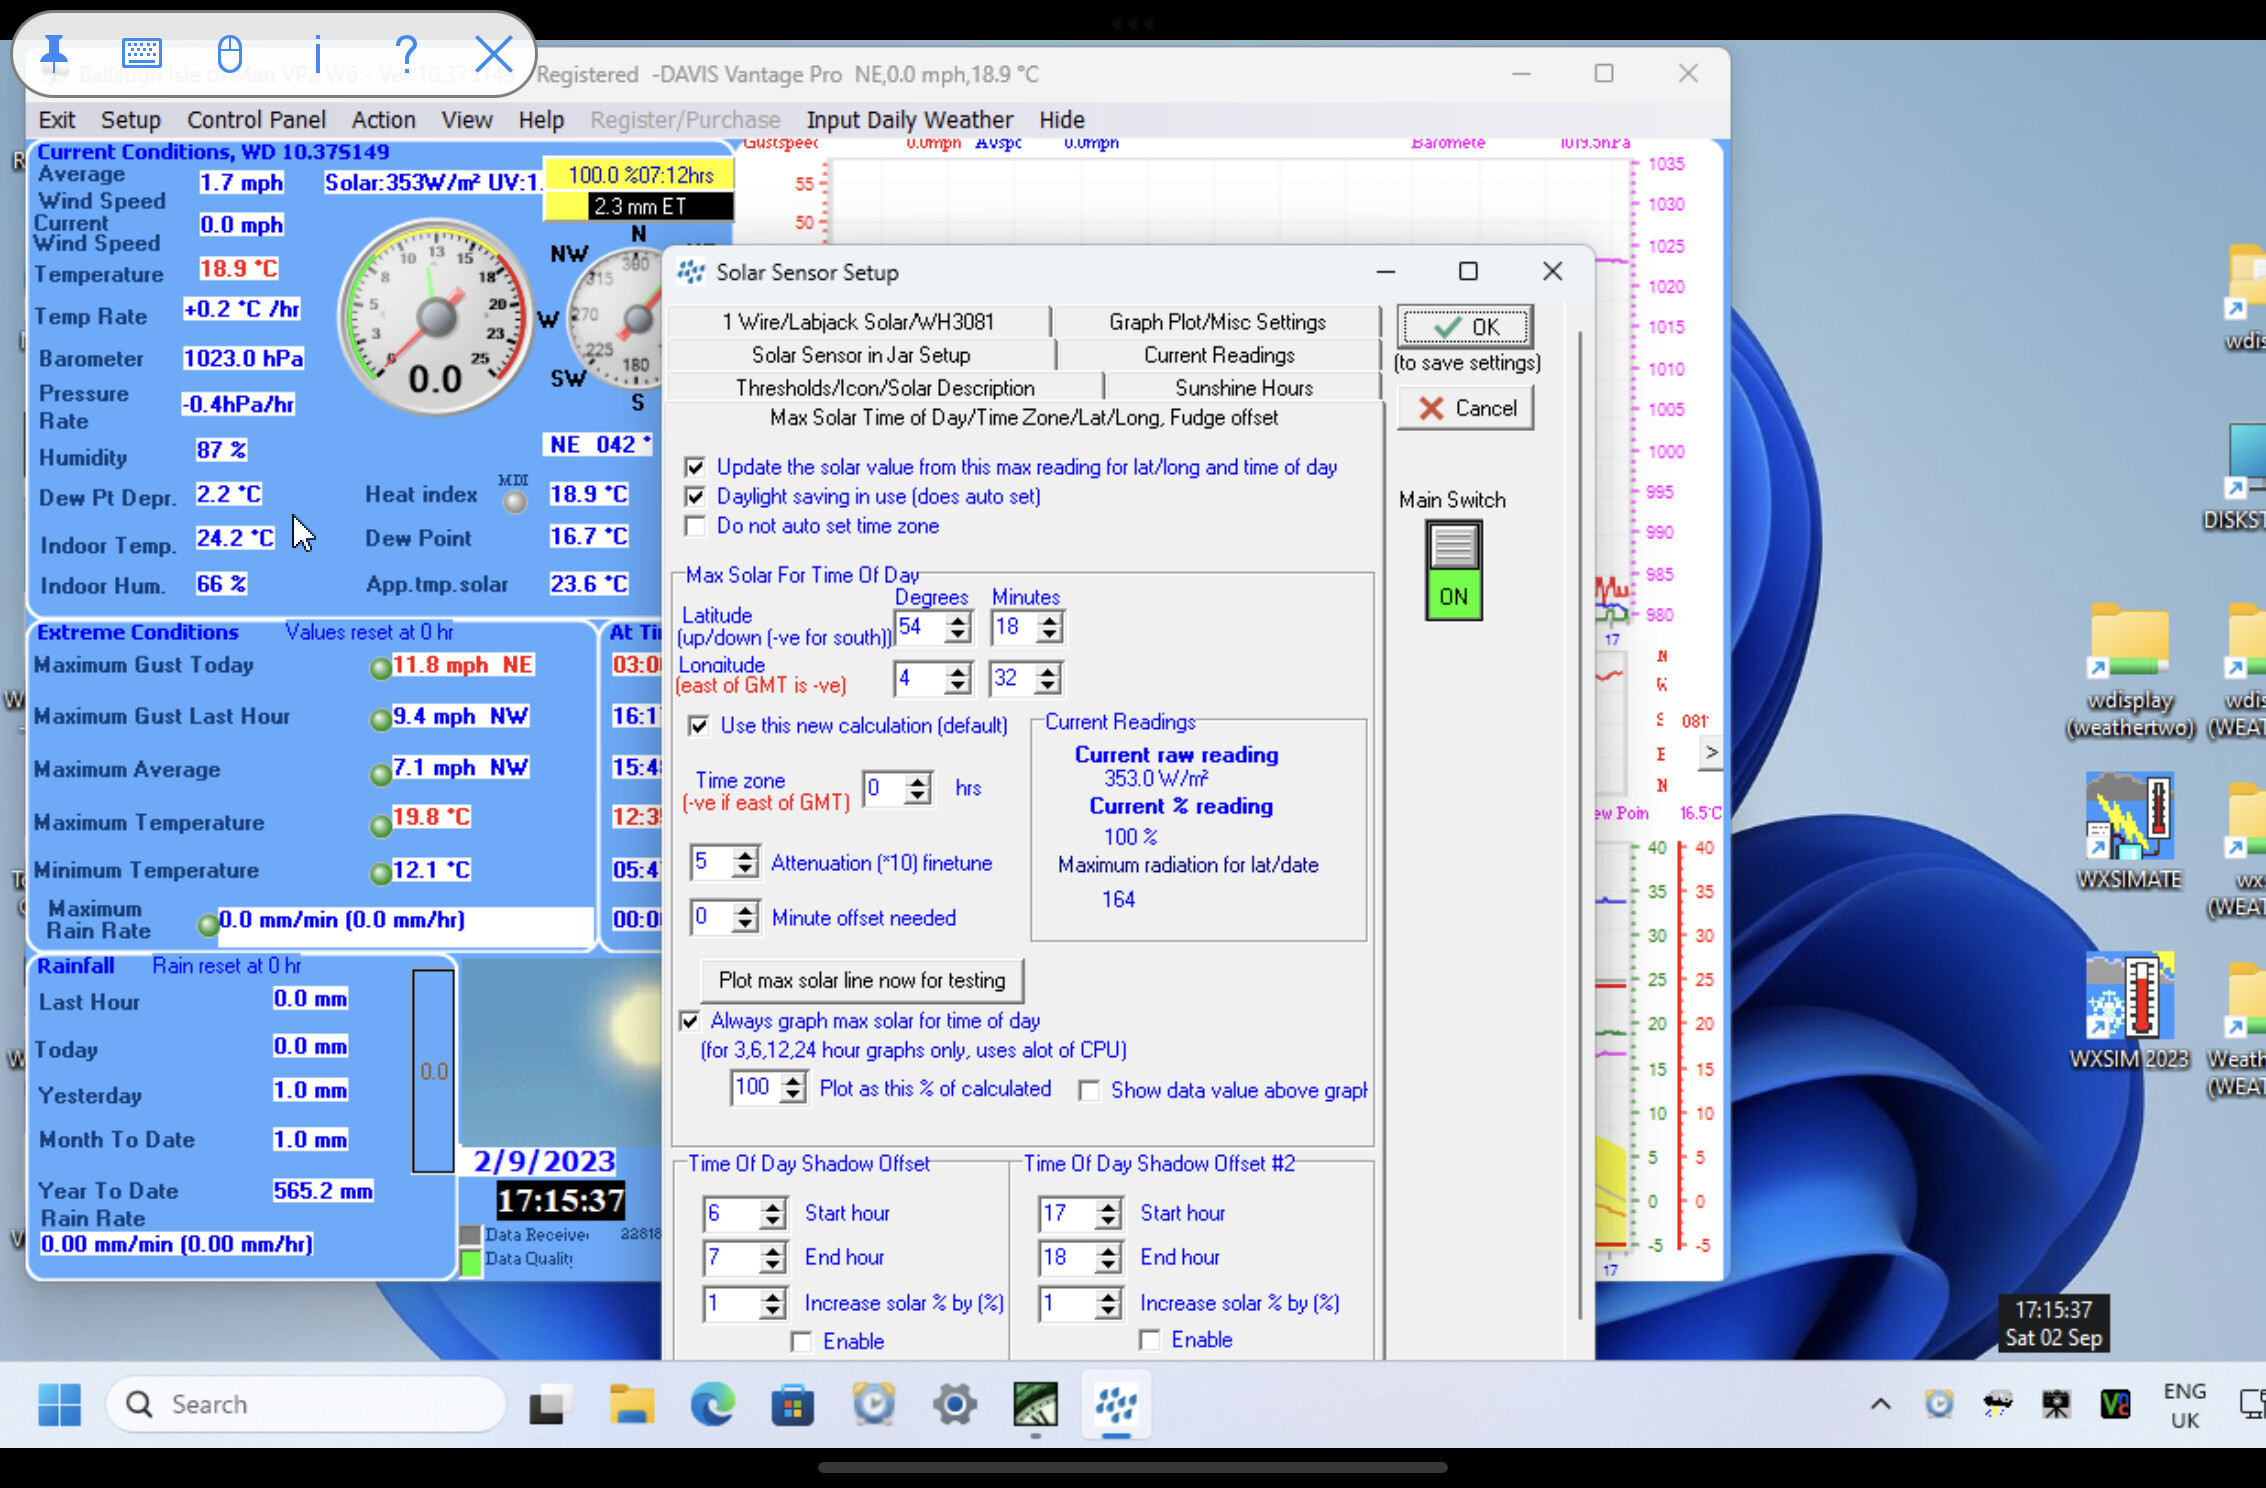Enable Do not auto set time zone
The image size is (2266, 1488).
click(x=695, y=526)
